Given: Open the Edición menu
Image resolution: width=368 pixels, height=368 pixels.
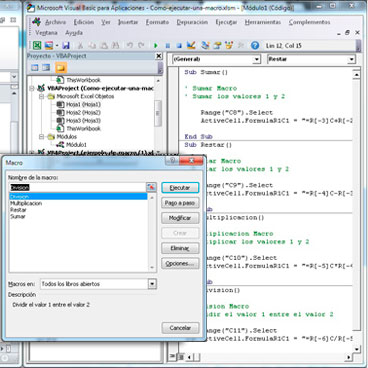Looking at the screenshot, I should click(84, 22).
